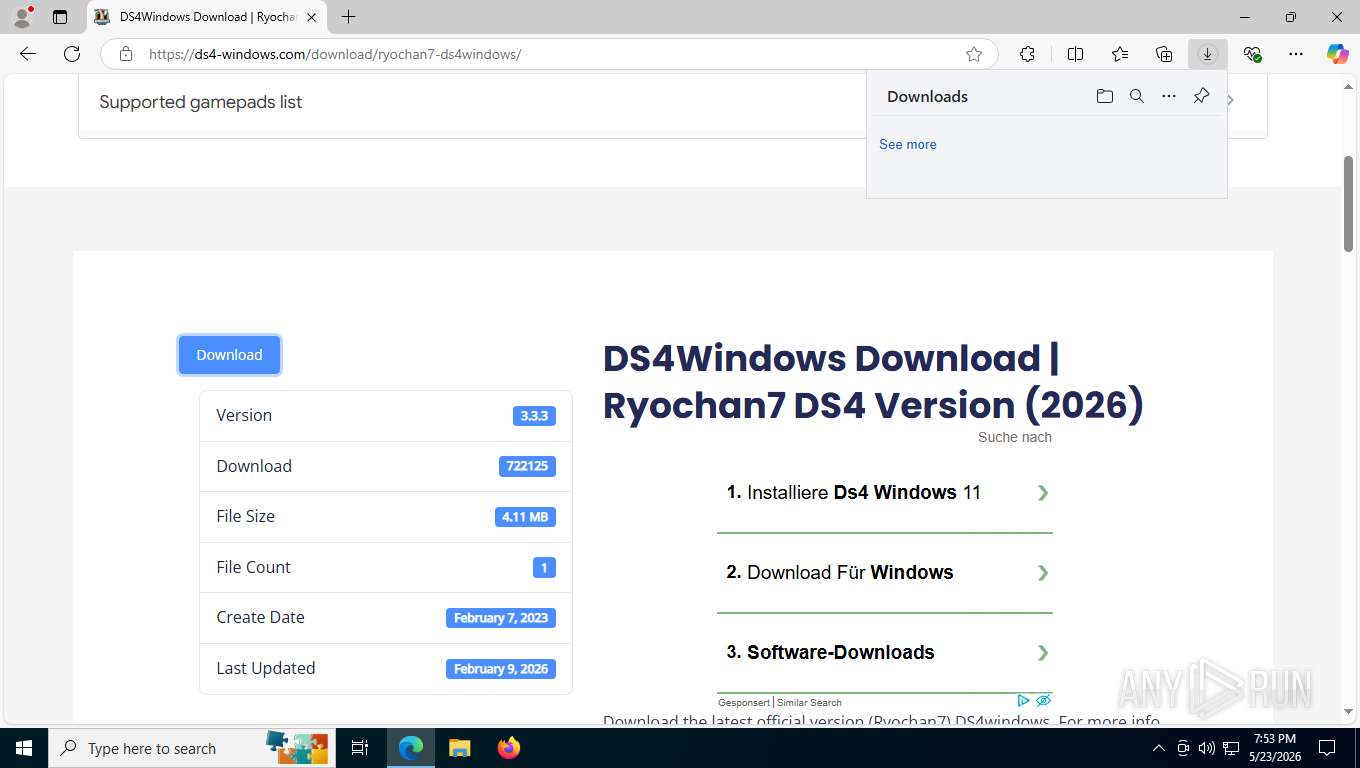Viewport: 1360px width, 768px height.
Task: Close the DS4Windows Download tab
Action: (311, 17)
